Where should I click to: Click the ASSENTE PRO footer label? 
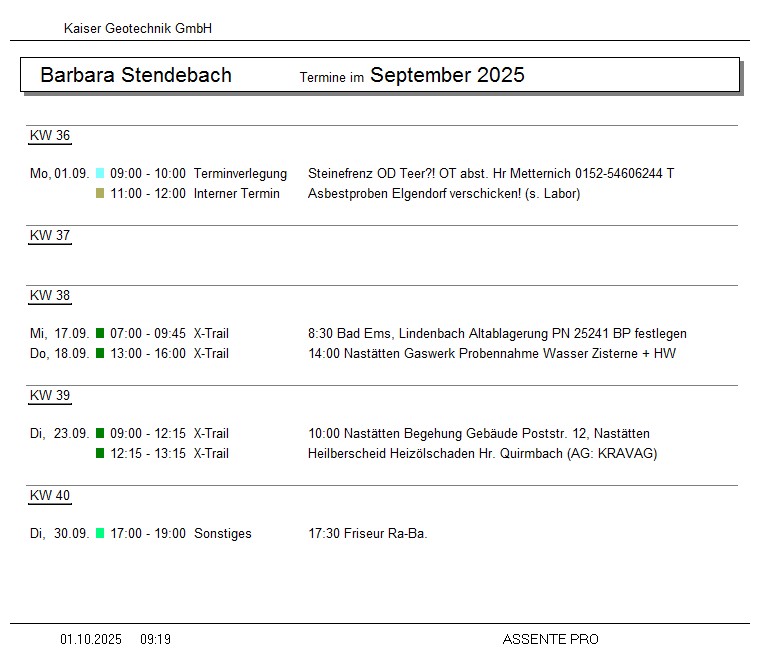550,640
